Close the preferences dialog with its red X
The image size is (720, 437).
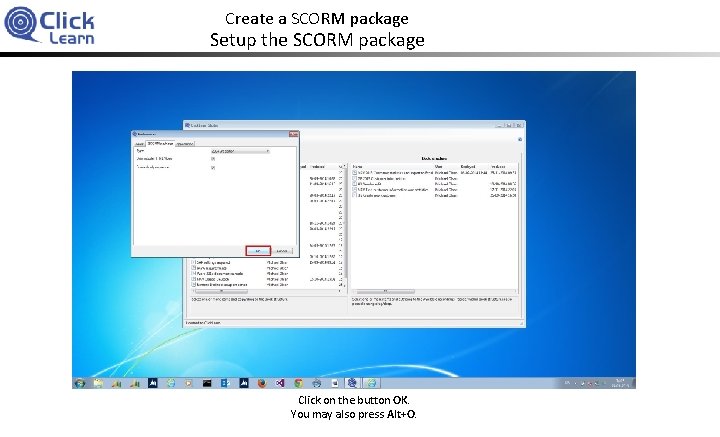pyautogui.click(x=293, y=134)
